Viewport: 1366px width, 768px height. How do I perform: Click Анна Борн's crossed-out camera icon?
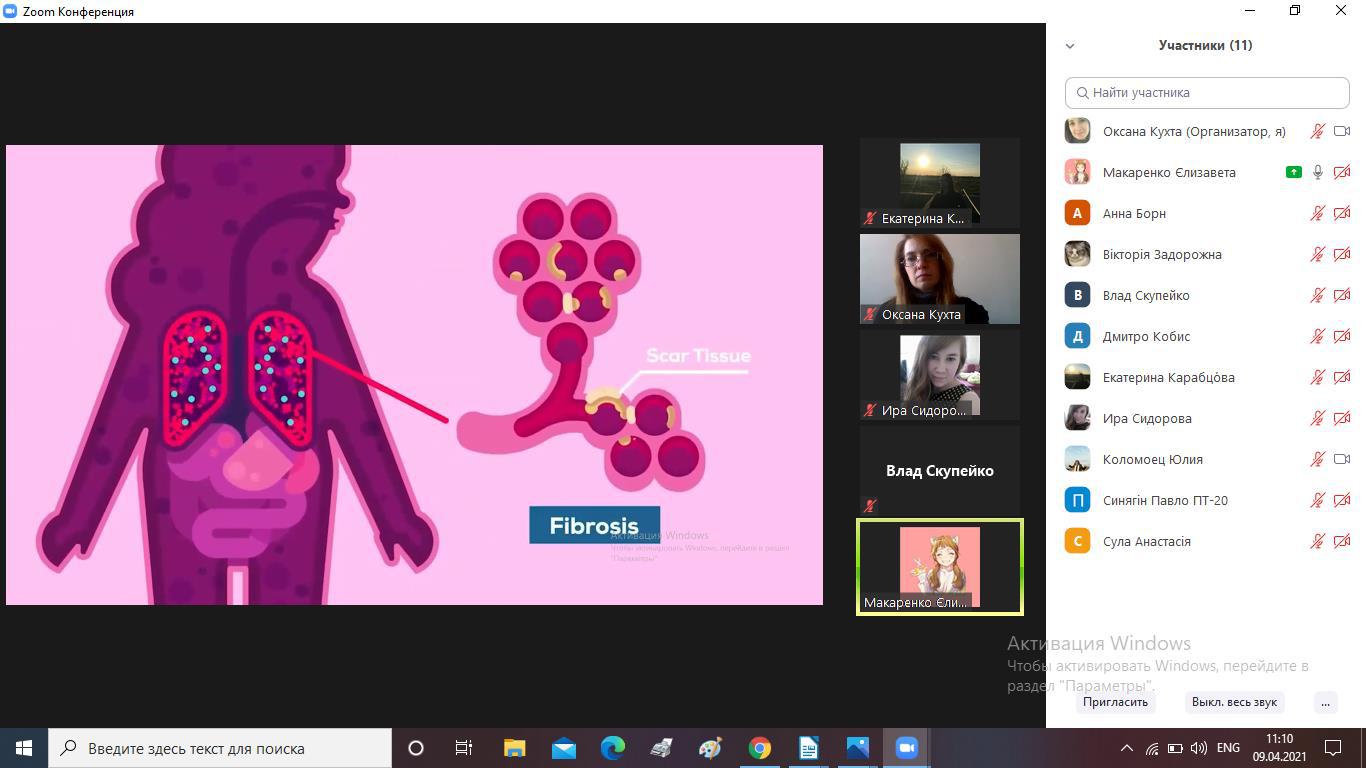1342,213
